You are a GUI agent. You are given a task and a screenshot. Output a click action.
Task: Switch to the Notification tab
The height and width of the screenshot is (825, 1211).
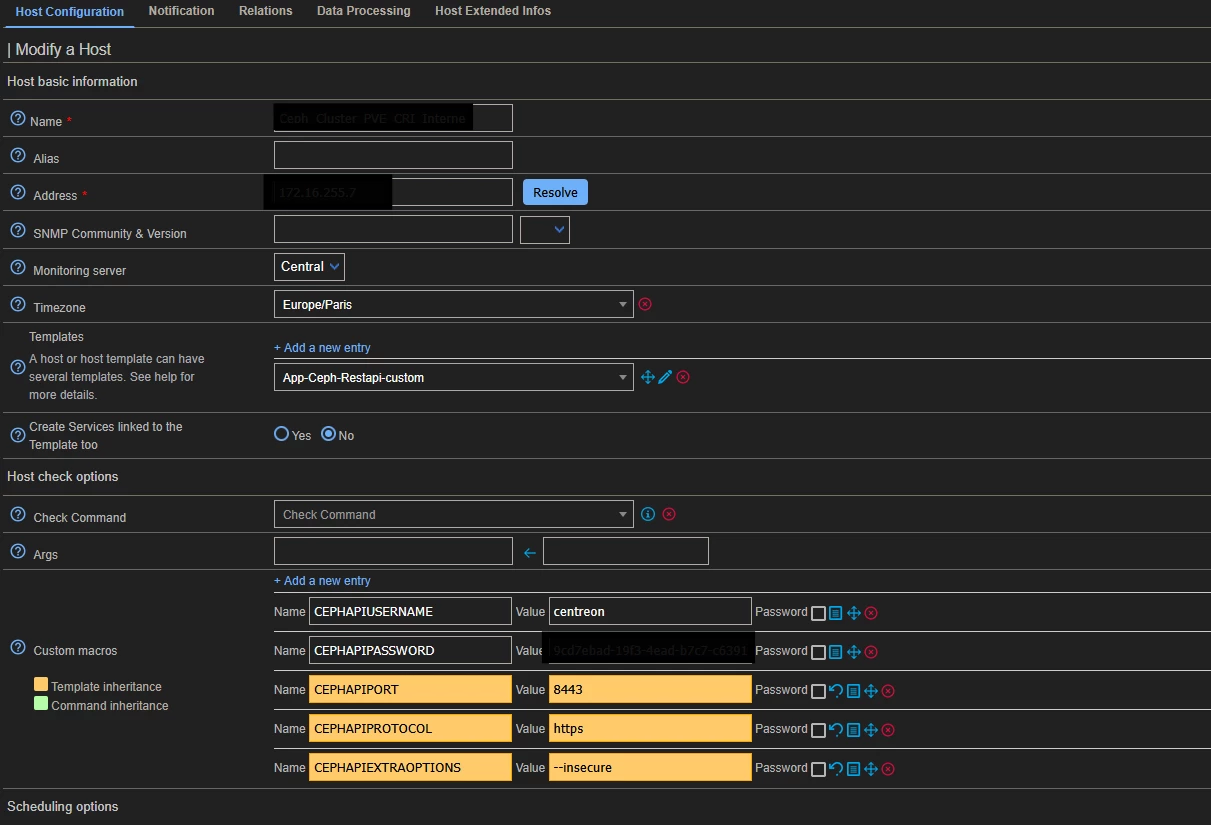pyautogui.click(x=181, y=11)
